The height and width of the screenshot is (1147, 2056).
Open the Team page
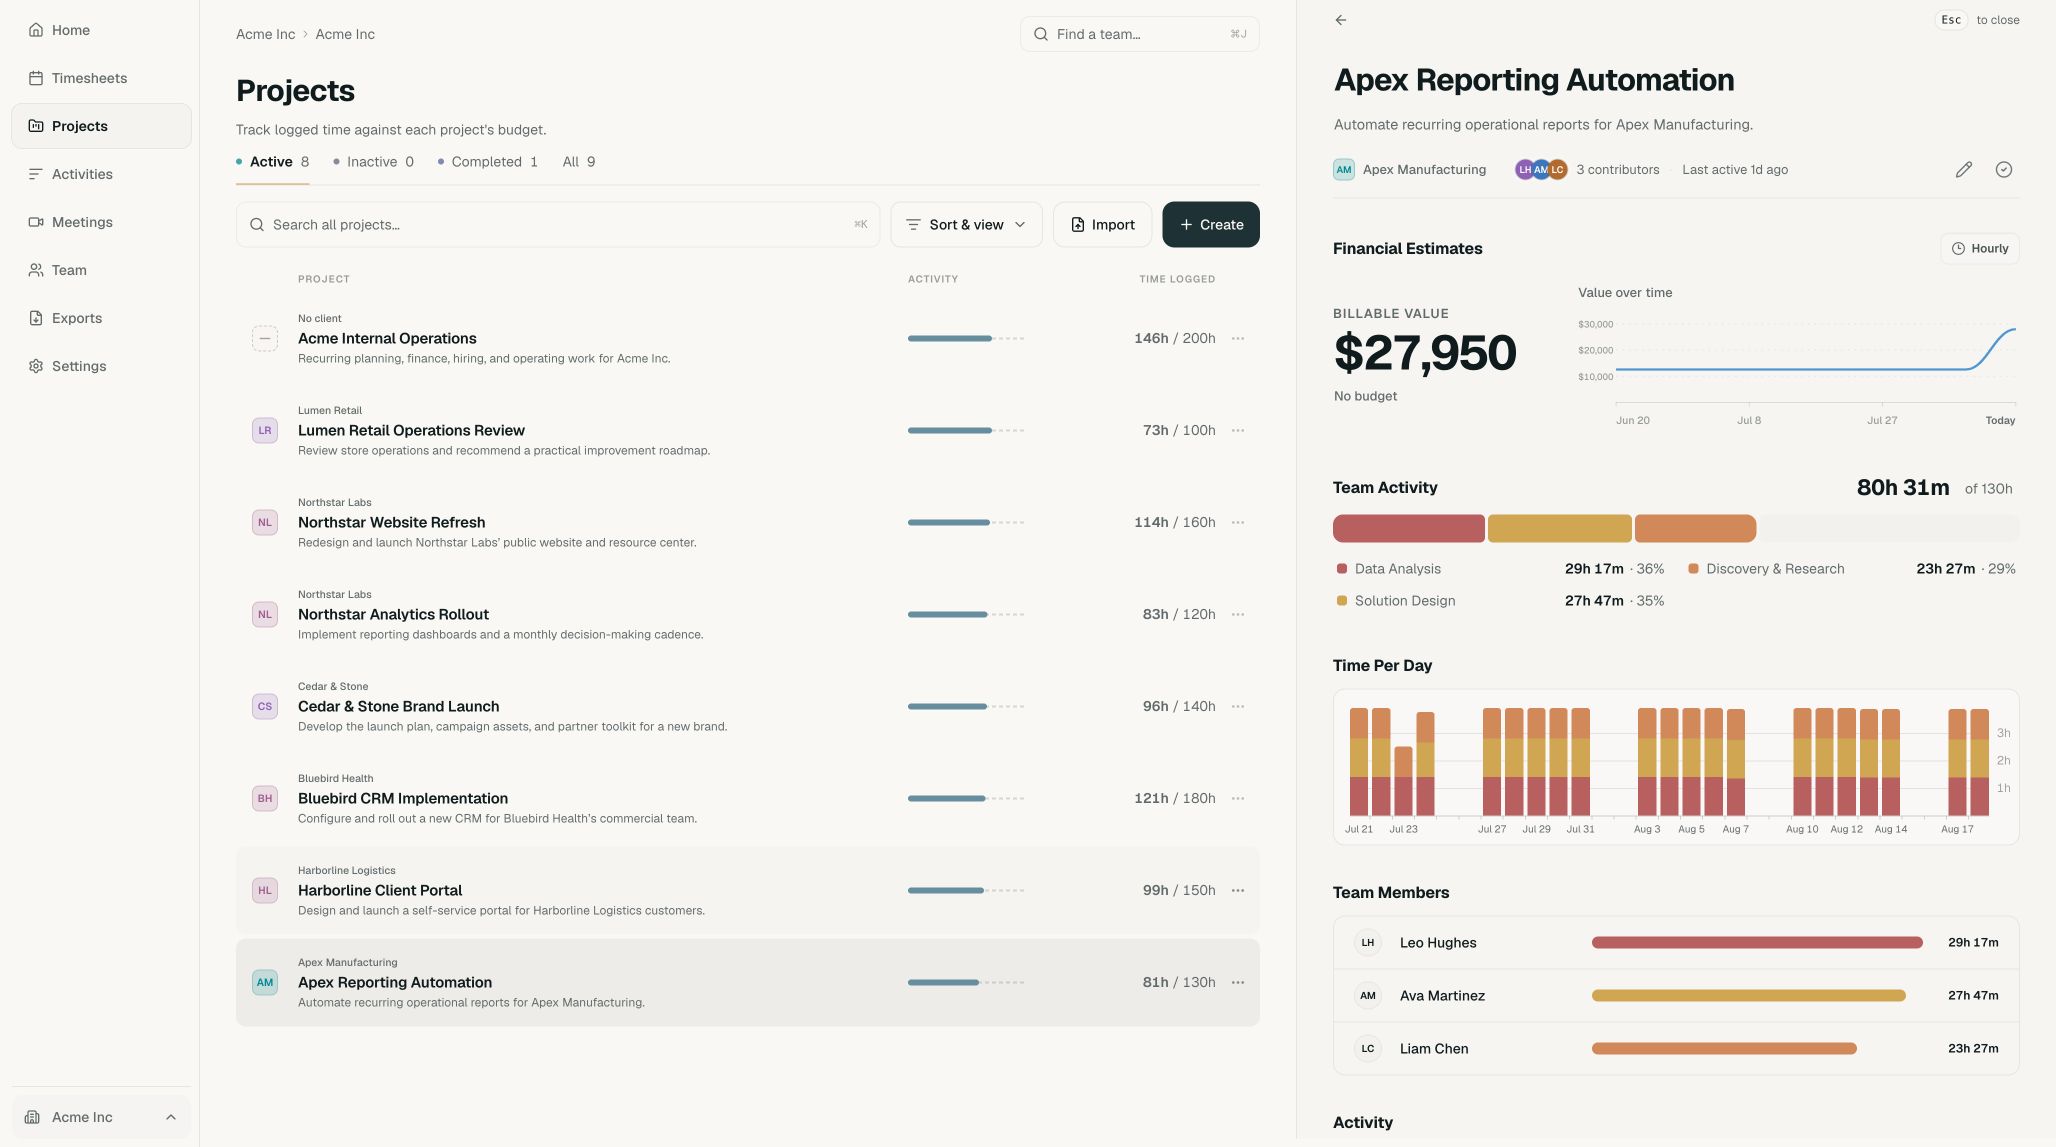(101, 270)
